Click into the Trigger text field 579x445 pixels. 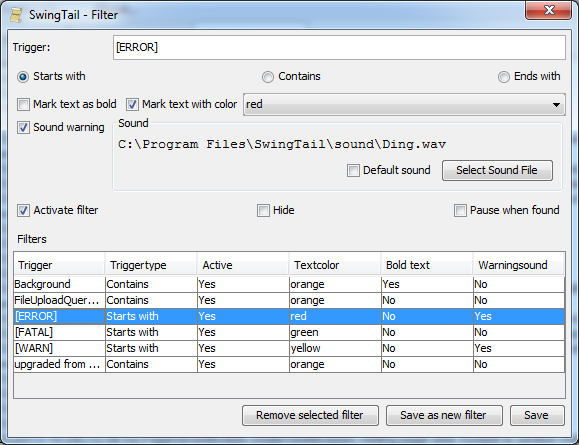click(x=339, y=47)
